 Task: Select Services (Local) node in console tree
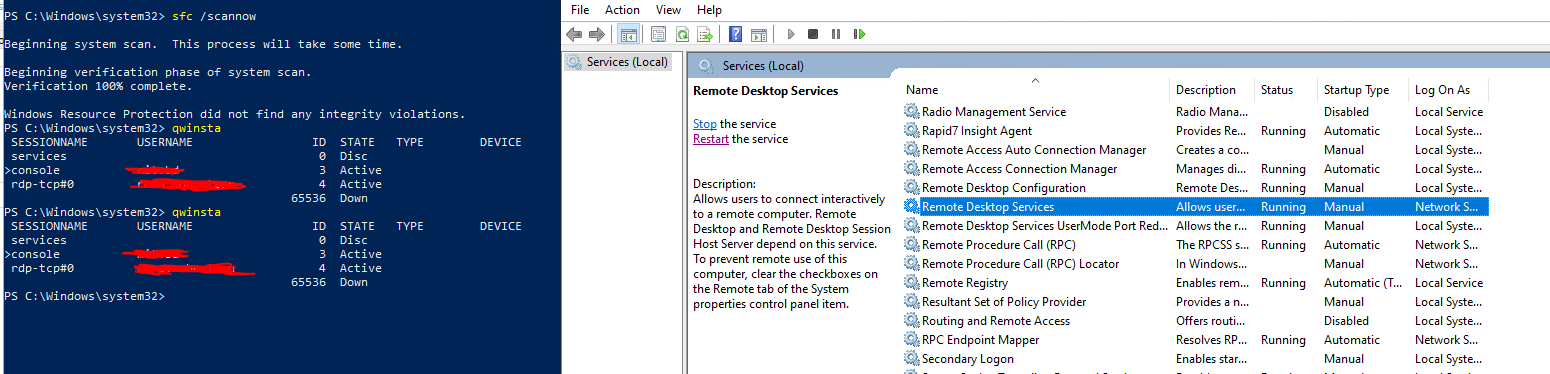626,62
